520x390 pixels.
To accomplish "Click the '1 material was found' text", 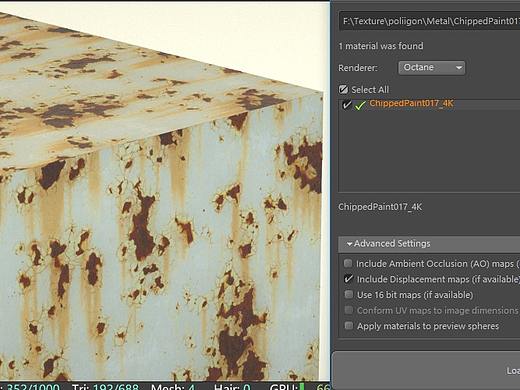I will [x=381, y=46].
